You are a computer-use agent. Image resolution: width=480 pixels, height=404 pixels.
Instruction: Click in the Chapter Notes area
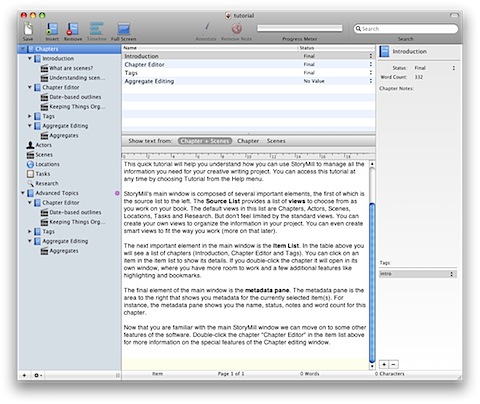pos(419,175)
